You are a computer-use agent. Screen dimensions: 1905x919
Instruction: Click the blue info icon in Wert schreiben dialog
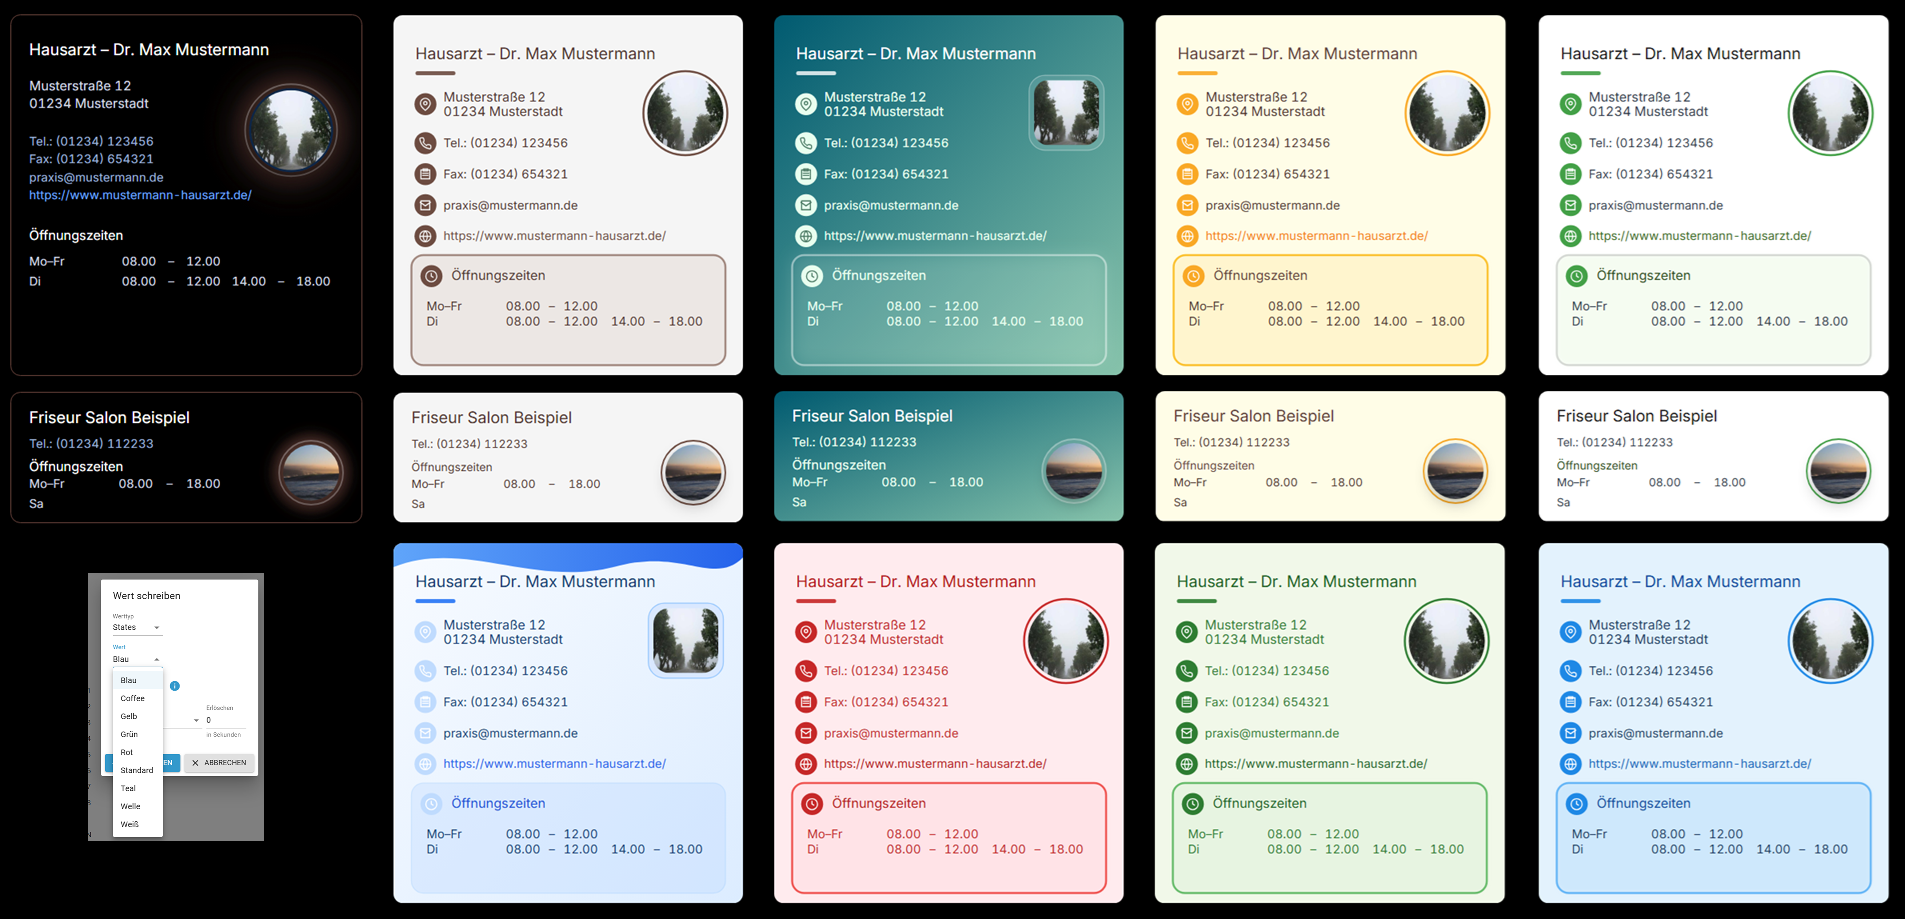point(175,686)
